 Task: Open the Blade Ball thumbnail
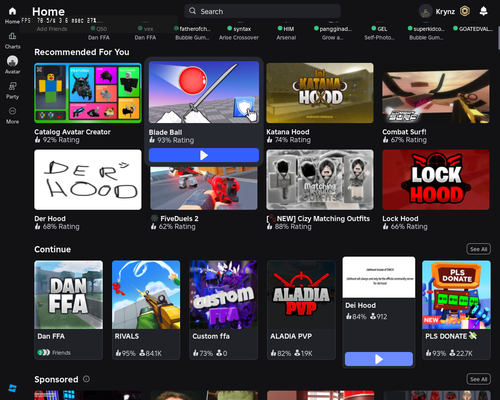(204, 92)
